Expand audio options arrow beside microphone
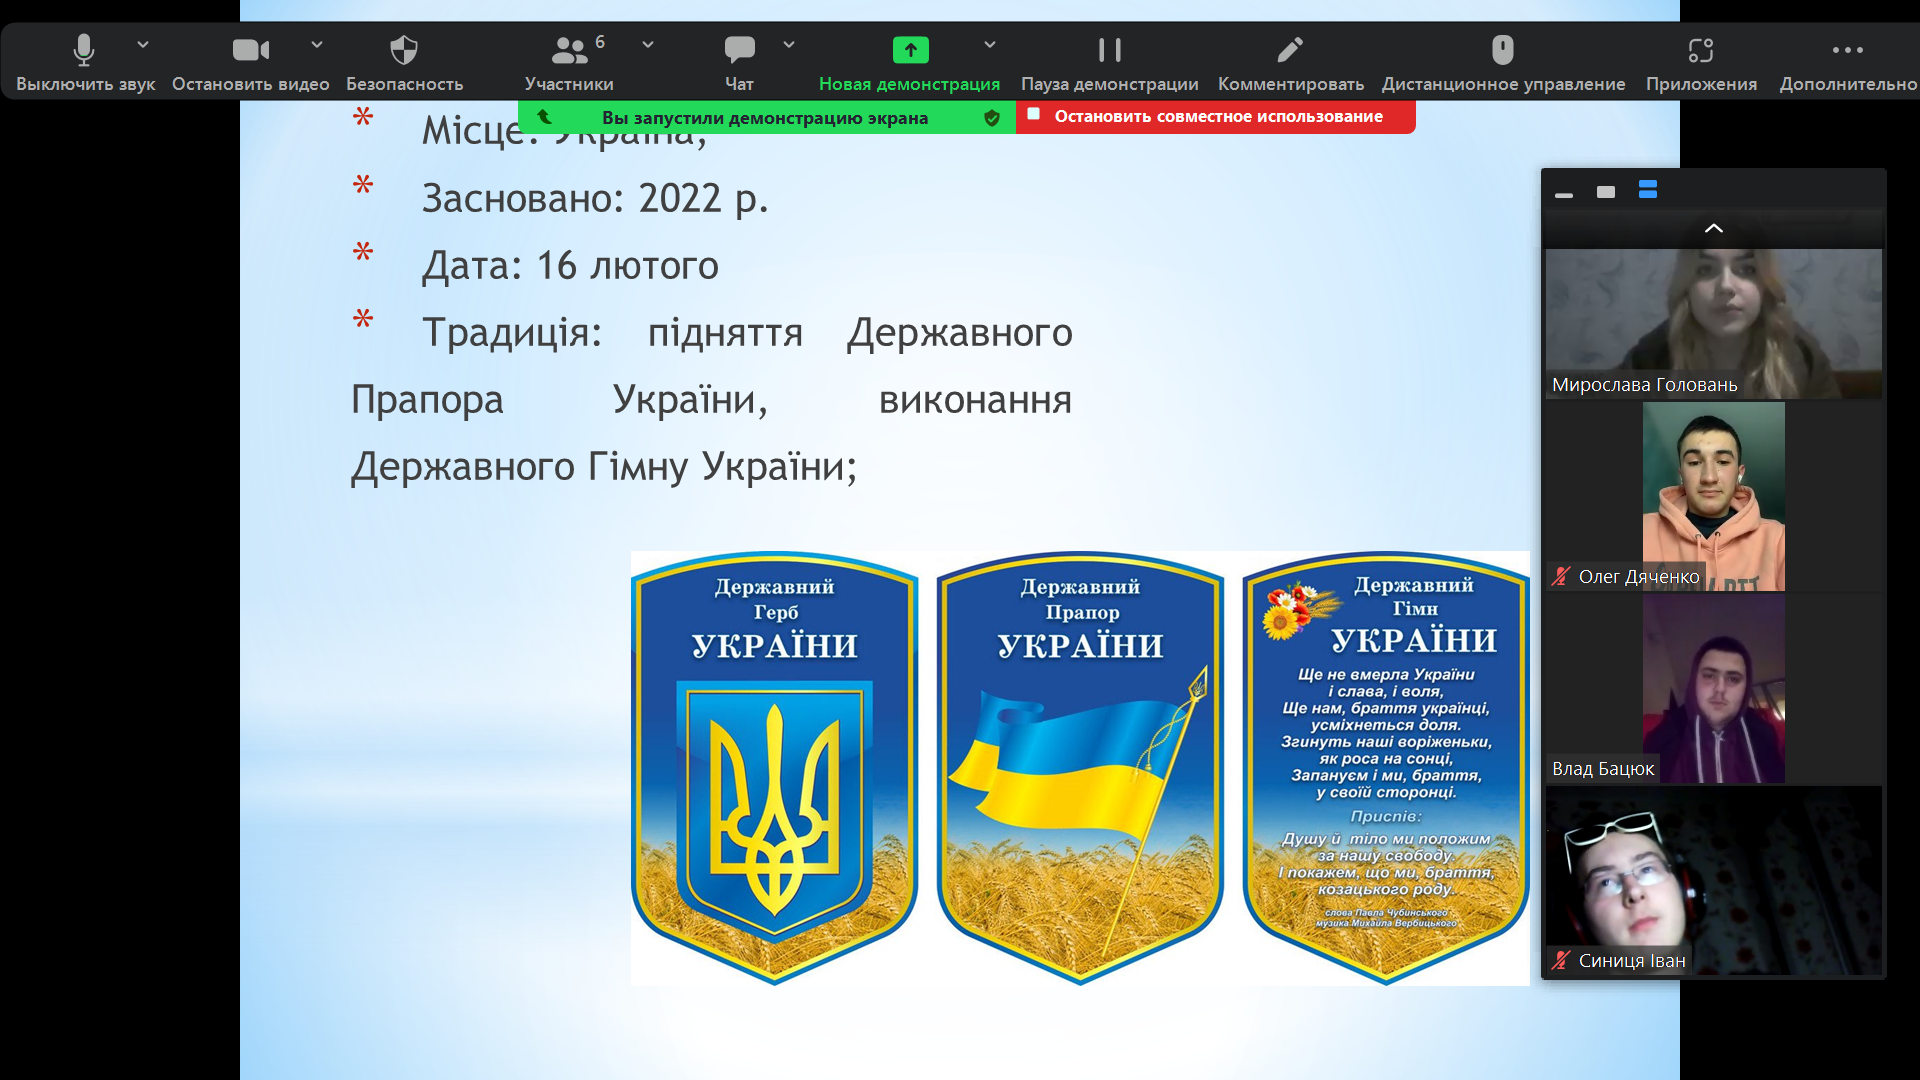1920x1080 pixels. [143, 45]
